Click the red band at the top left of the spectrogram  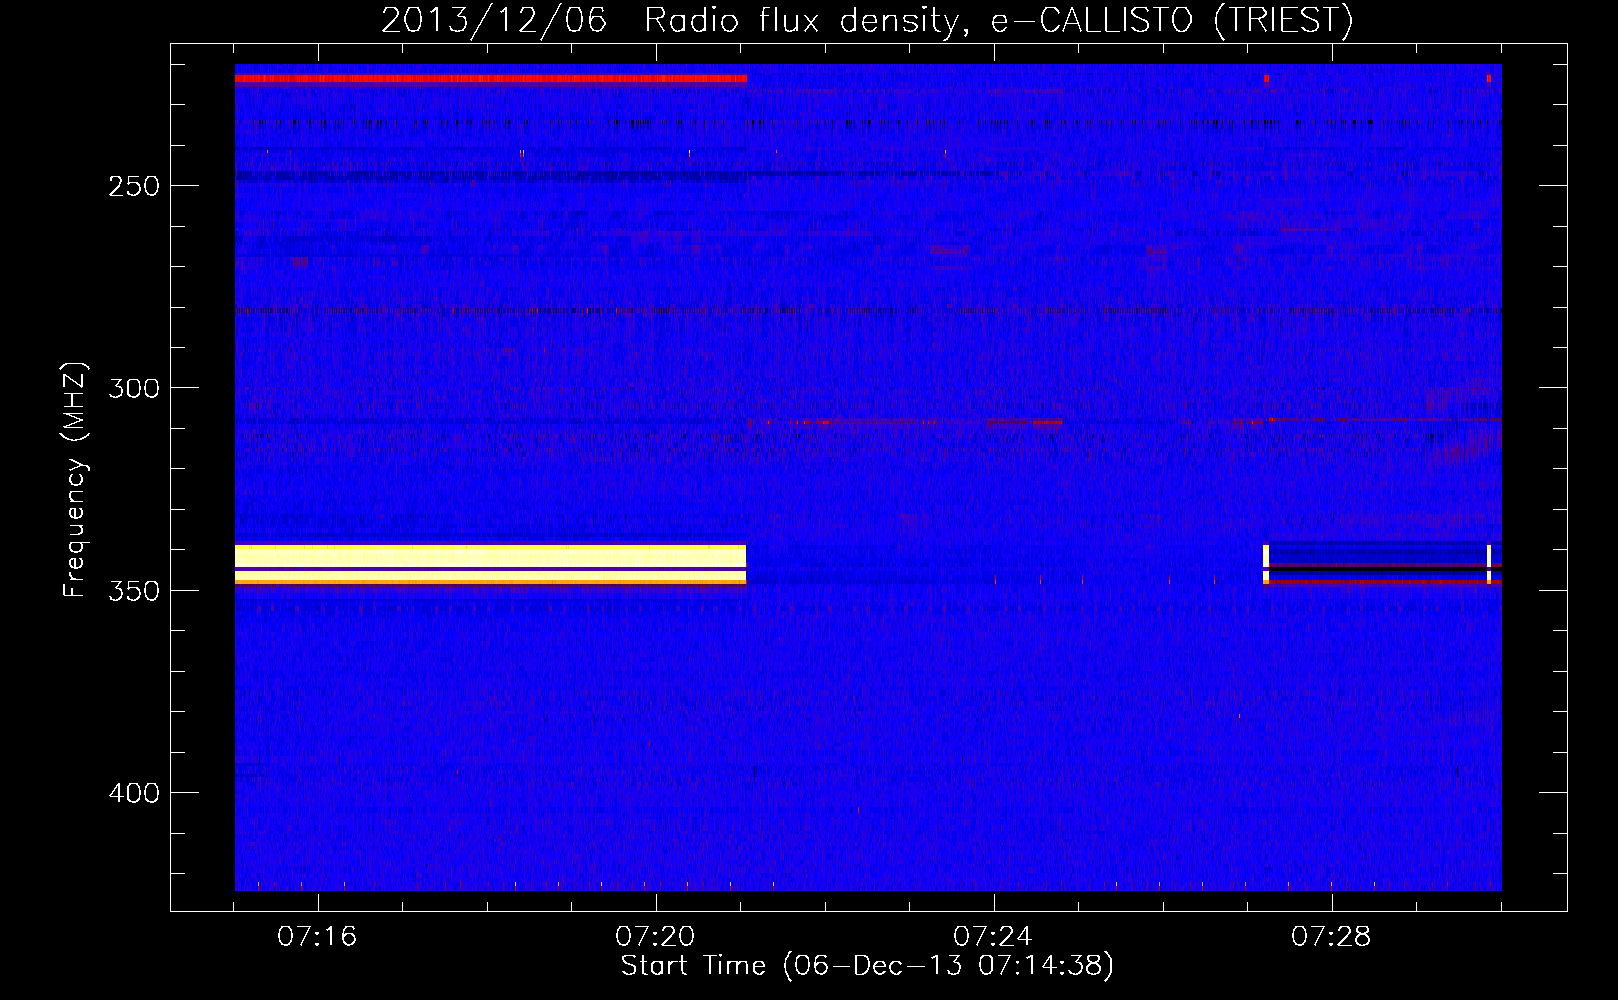491,78
